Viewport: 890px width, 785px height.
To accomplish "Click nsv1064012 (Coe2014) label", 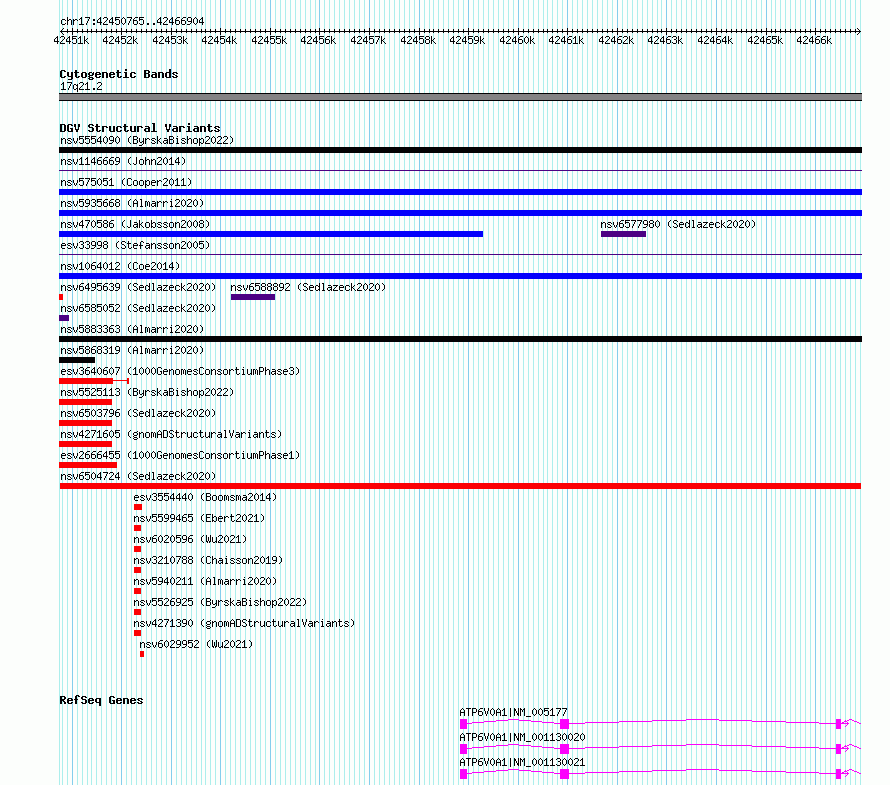I will click(x=120, y=266).
